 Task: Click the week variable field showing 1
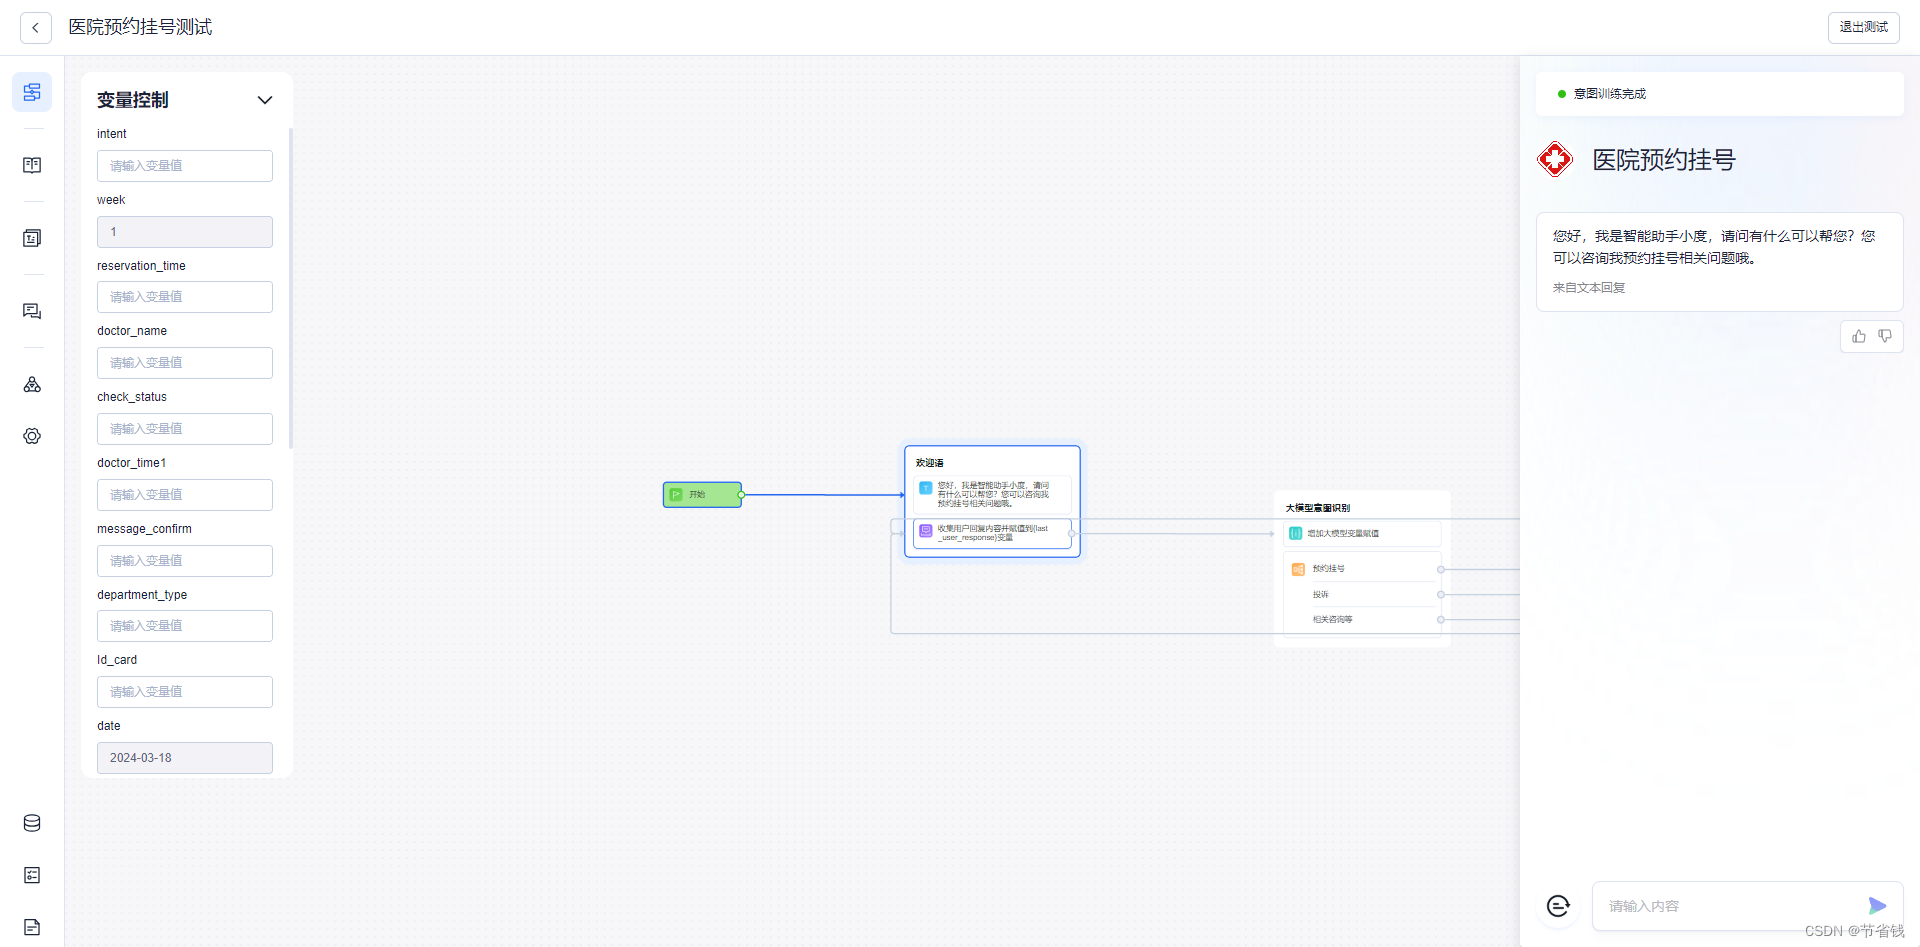(x=185, y=232)
